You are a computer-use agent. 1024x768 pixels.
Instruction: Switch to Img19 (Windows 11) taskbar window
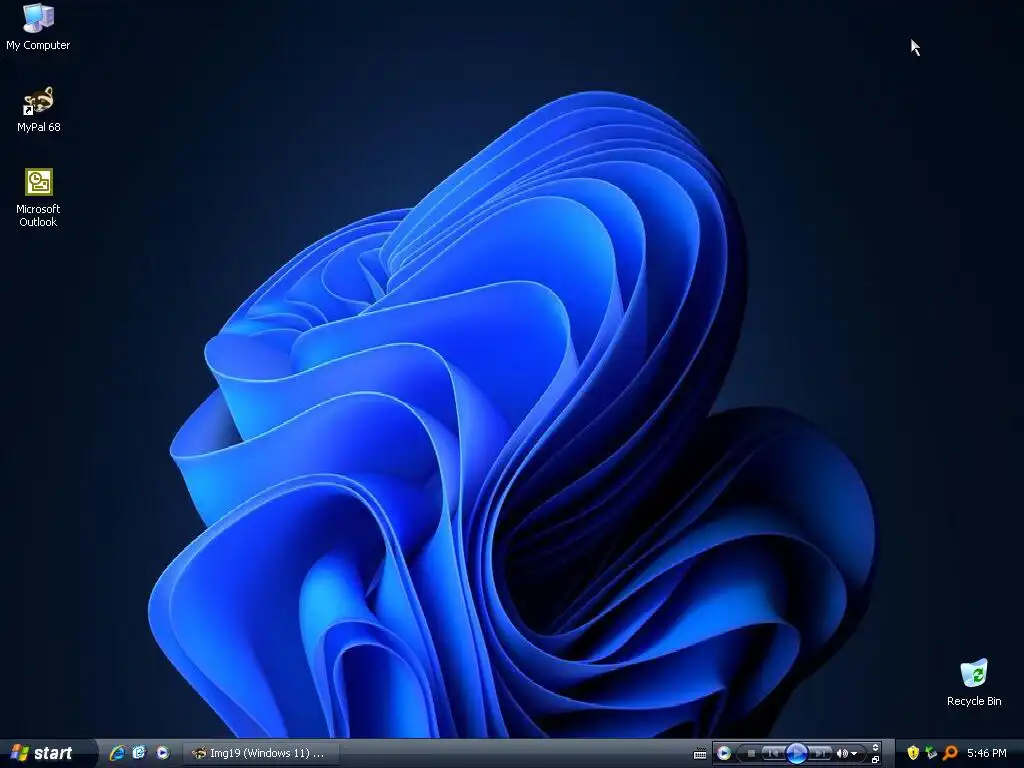[261, 753]
